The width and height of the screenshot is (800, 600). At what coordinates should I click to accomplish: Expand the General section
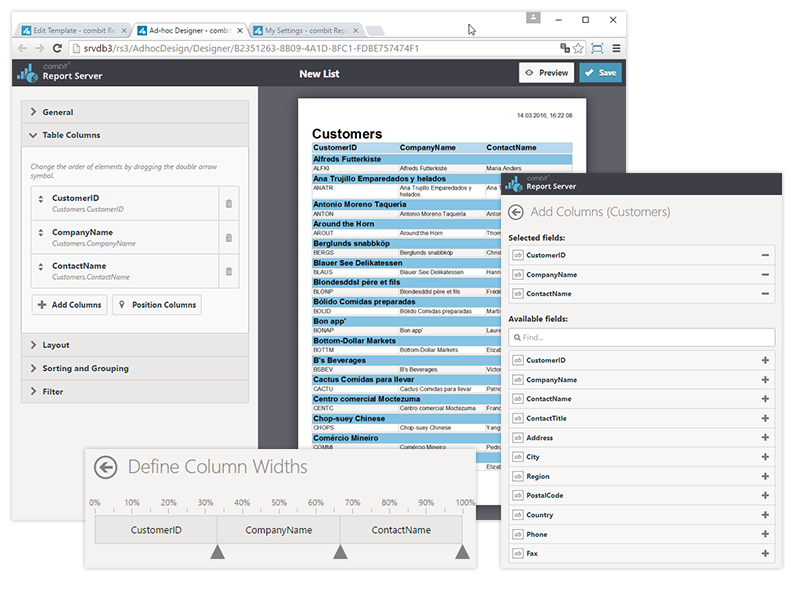pyautogui.click(x=135, y=112)
